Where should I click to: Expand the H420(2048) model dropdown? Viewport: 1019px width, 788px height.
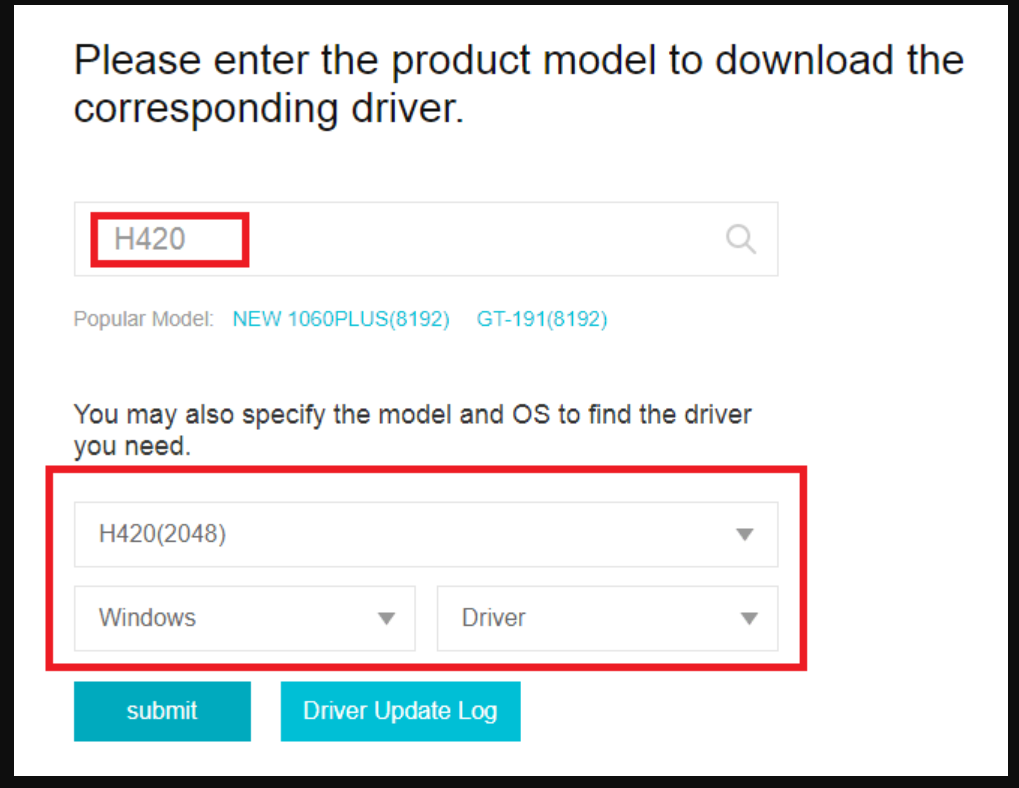coord(426,534)
